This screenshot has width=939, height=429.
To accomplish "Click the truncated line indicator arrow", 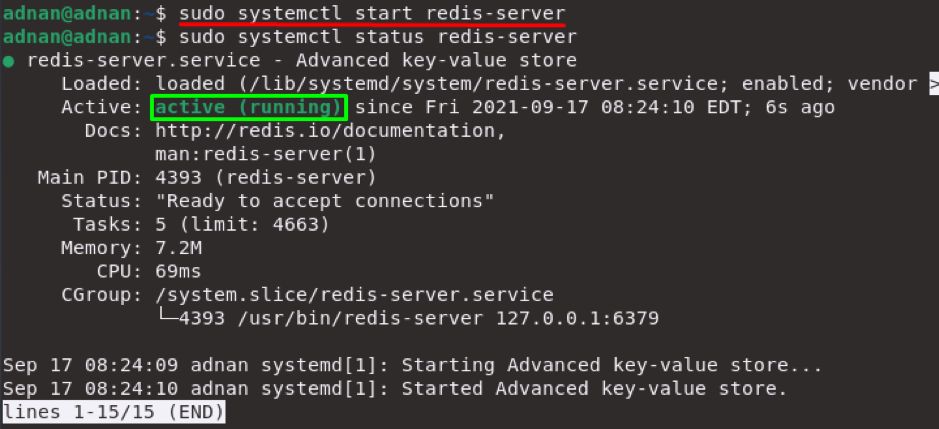I will click(x=934, y=84).
